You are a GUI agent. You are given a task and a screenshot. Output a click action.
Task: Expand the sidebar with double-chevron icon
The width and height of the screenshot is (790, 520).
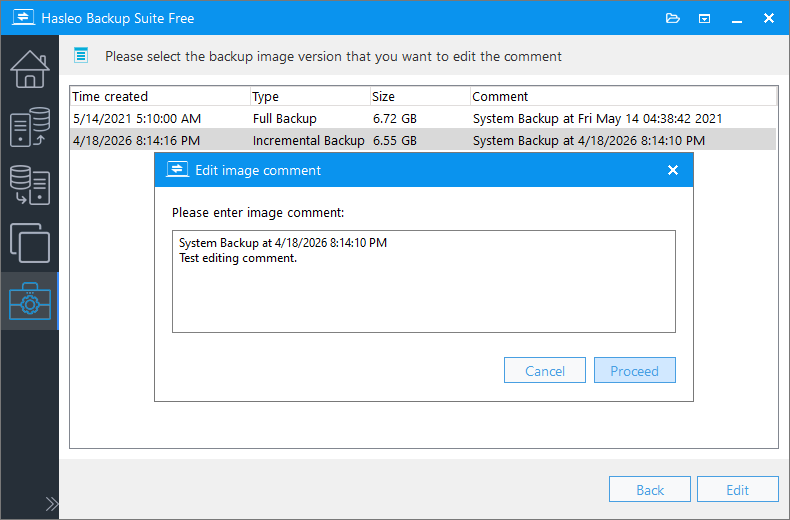(51, 504)
